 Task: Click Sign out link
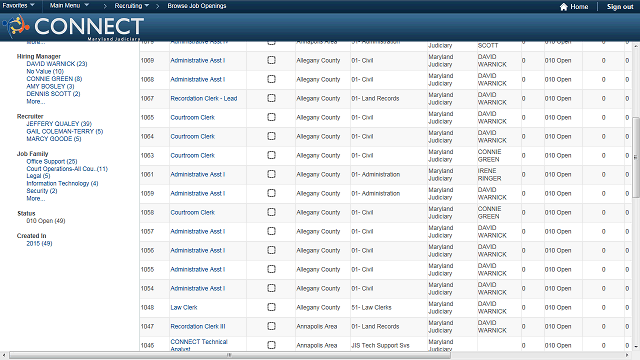coord(620,7)
